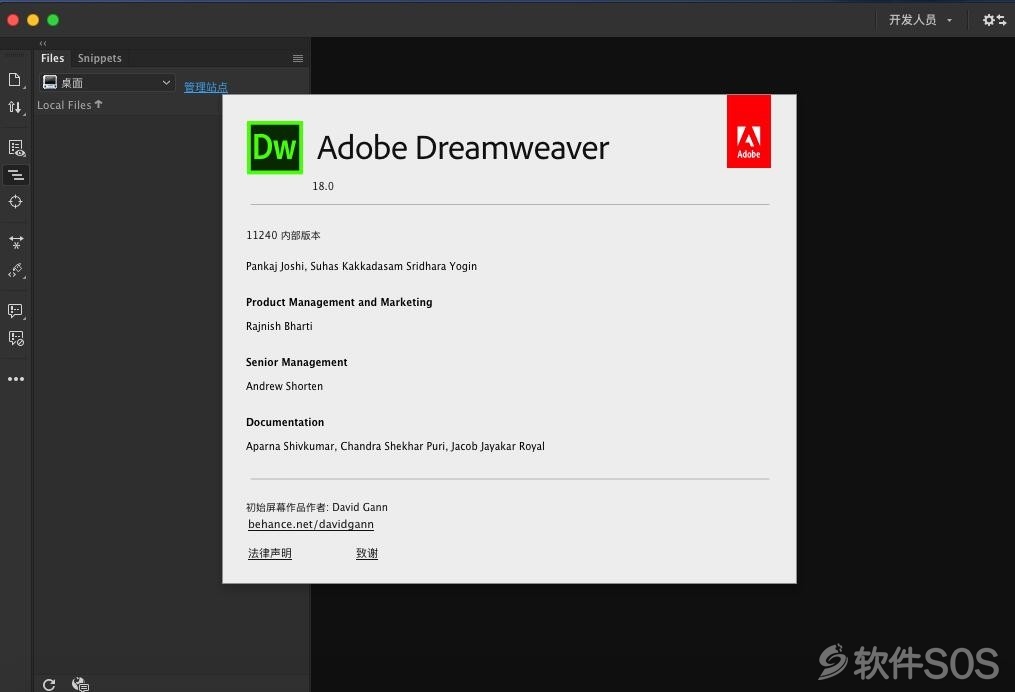
Task: Click the 'Product Management and Marketing' heading
Action: [339, 302]
